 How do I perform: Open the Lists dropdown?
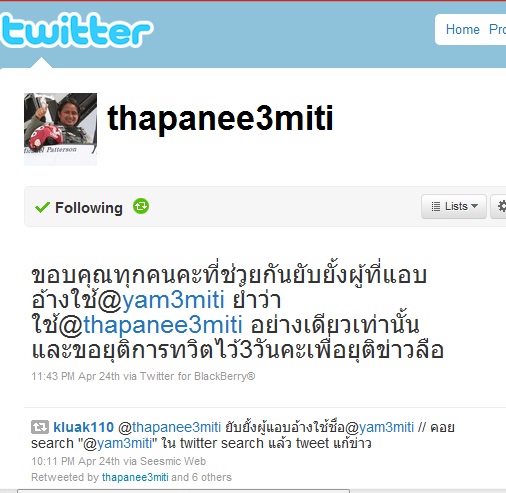(454, 206)
